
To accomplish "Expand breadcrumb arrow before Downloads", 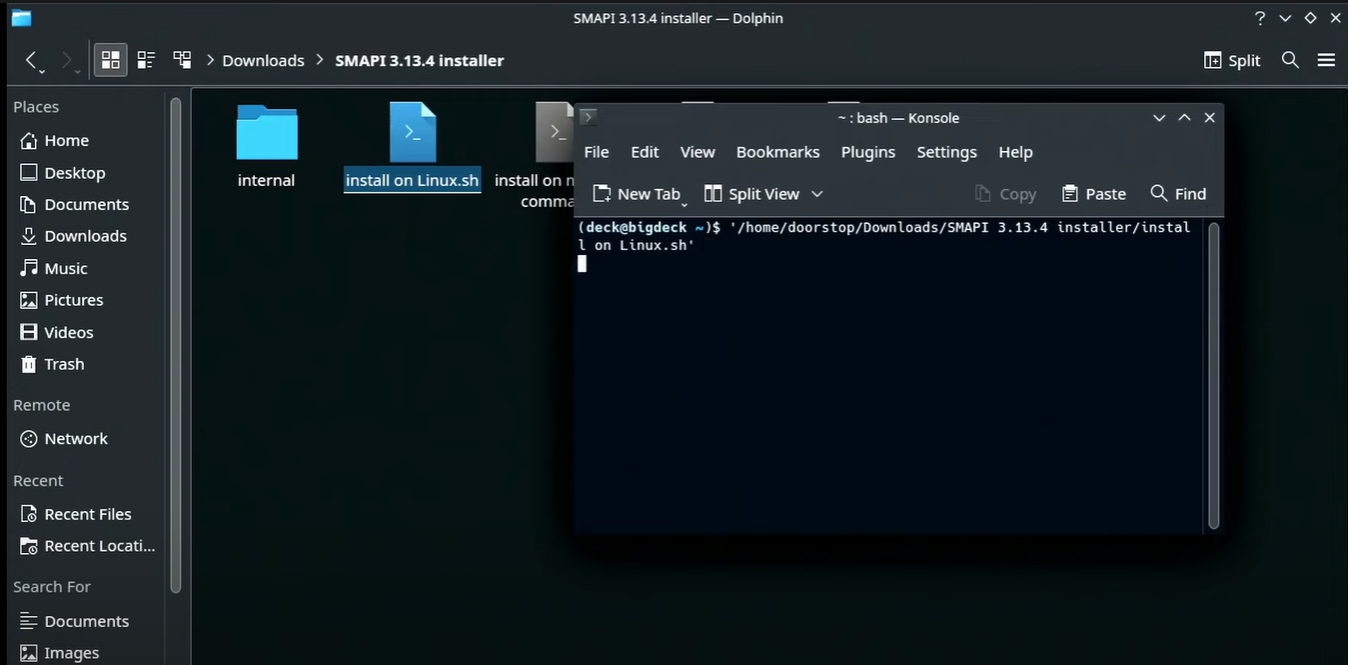I will pyautogui.click(x=210, y=60).
